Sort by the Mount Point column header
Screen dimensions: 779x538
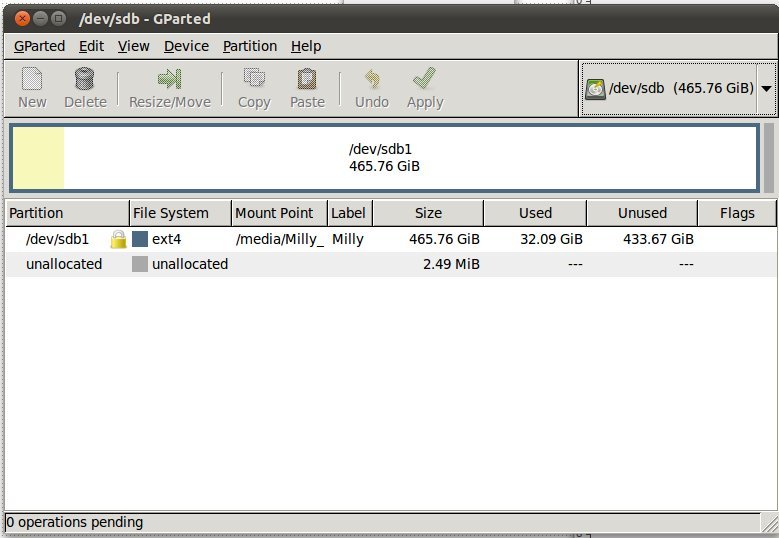(280, 213)
